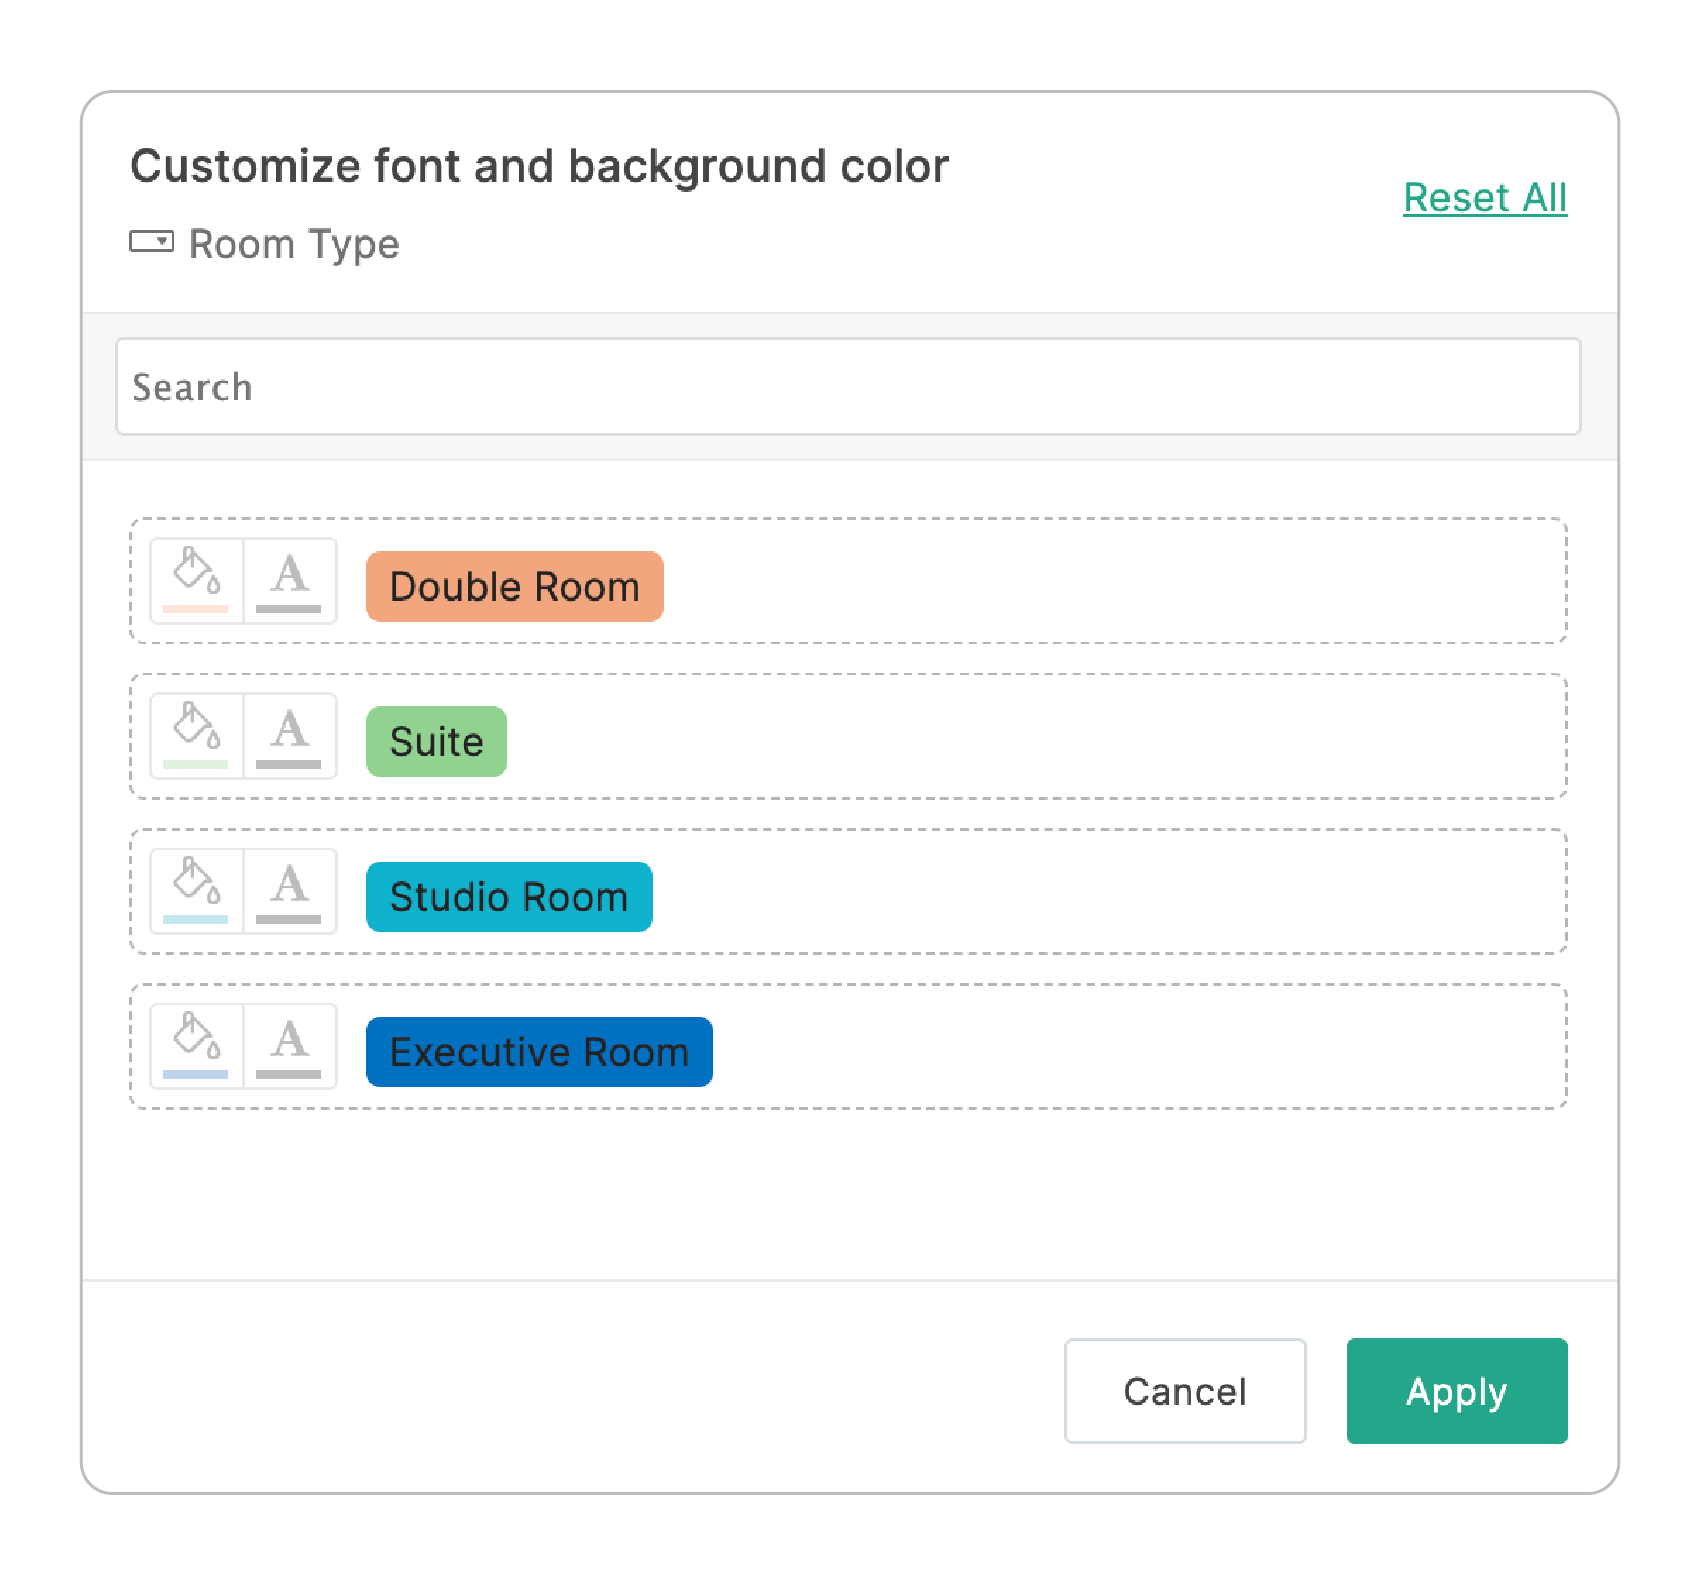
Task: Click the Room Type dropdown field icon
Action: [151, 241]
